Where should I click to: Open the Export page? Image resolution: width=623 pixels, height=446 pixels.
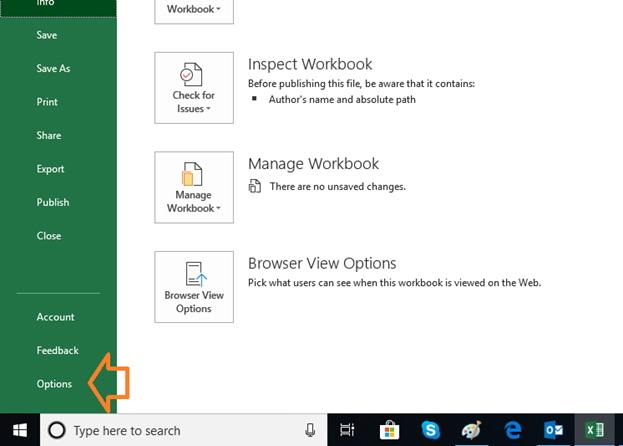click(x=50, y=169)
